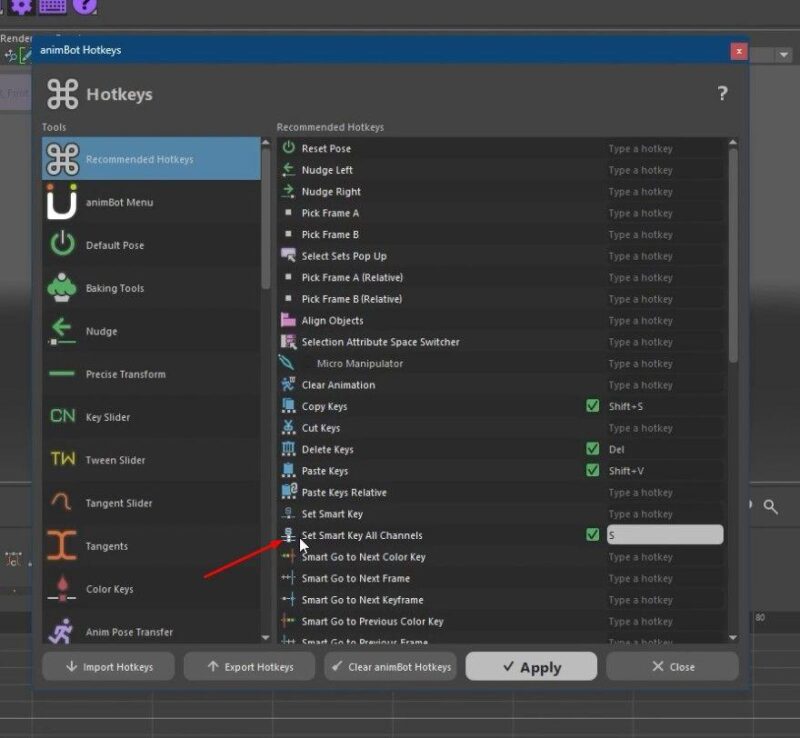The width and height of the screenshot is (800, 738).
Task: Uncheck the Copy Keys hotkey checkbox
Action: pos(593,406)
